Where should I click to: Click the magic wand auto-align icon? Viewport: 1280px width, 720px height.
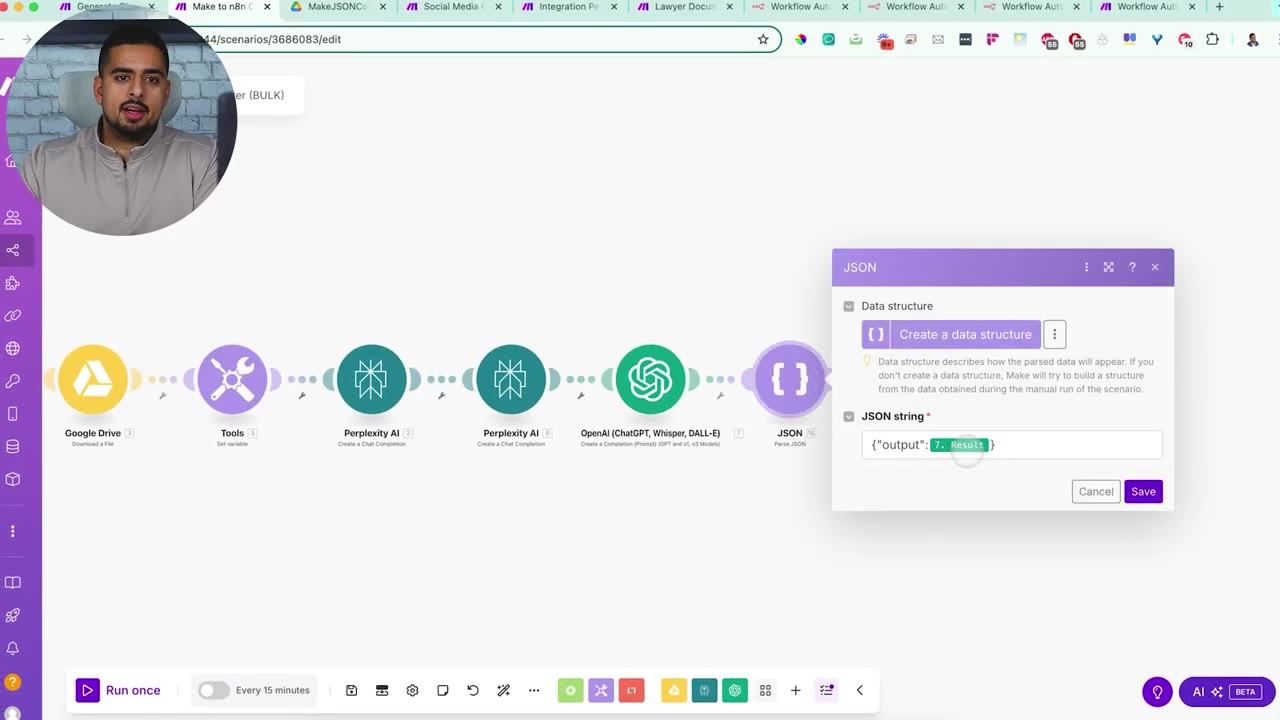tap(504, 690)
